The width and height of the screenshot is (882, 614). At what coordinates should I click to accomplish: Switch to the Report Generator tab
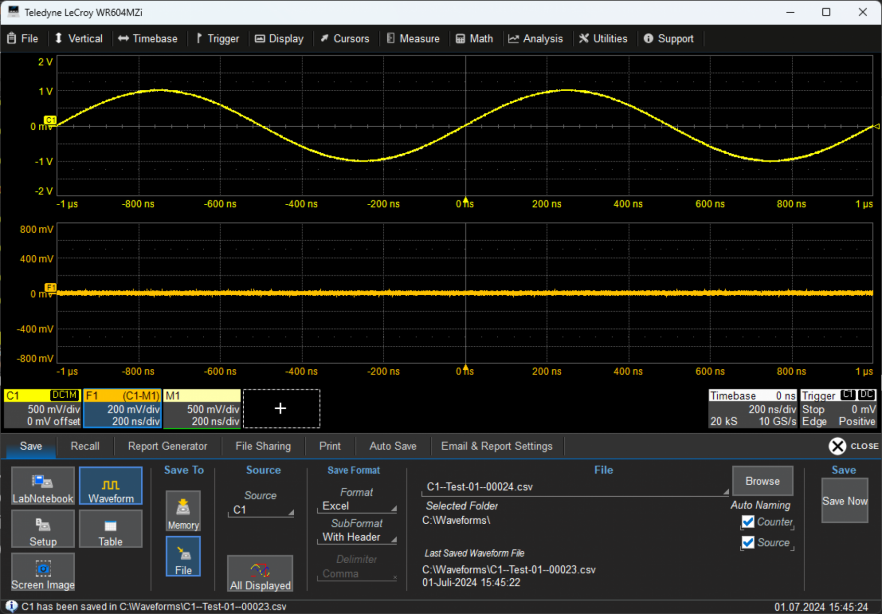(167, 446)
